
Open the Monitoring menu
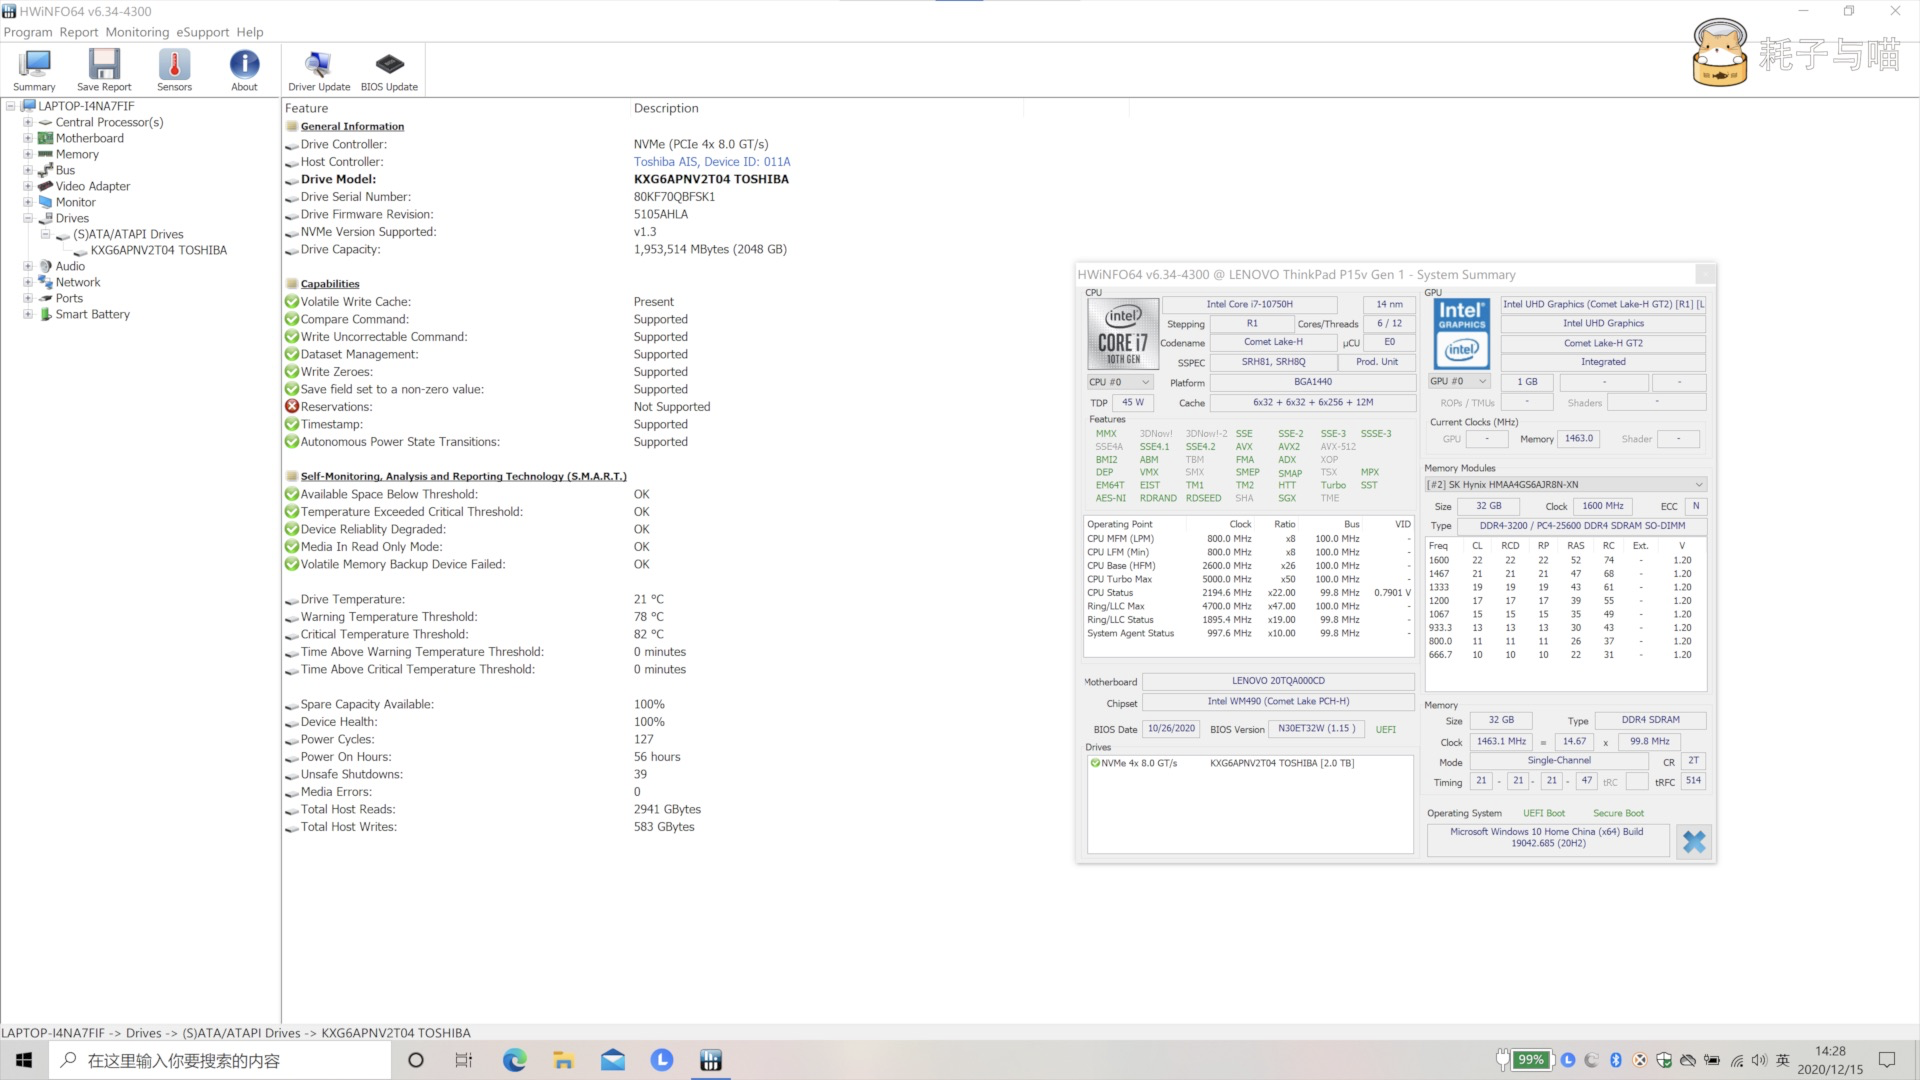(x=137, y=32)
